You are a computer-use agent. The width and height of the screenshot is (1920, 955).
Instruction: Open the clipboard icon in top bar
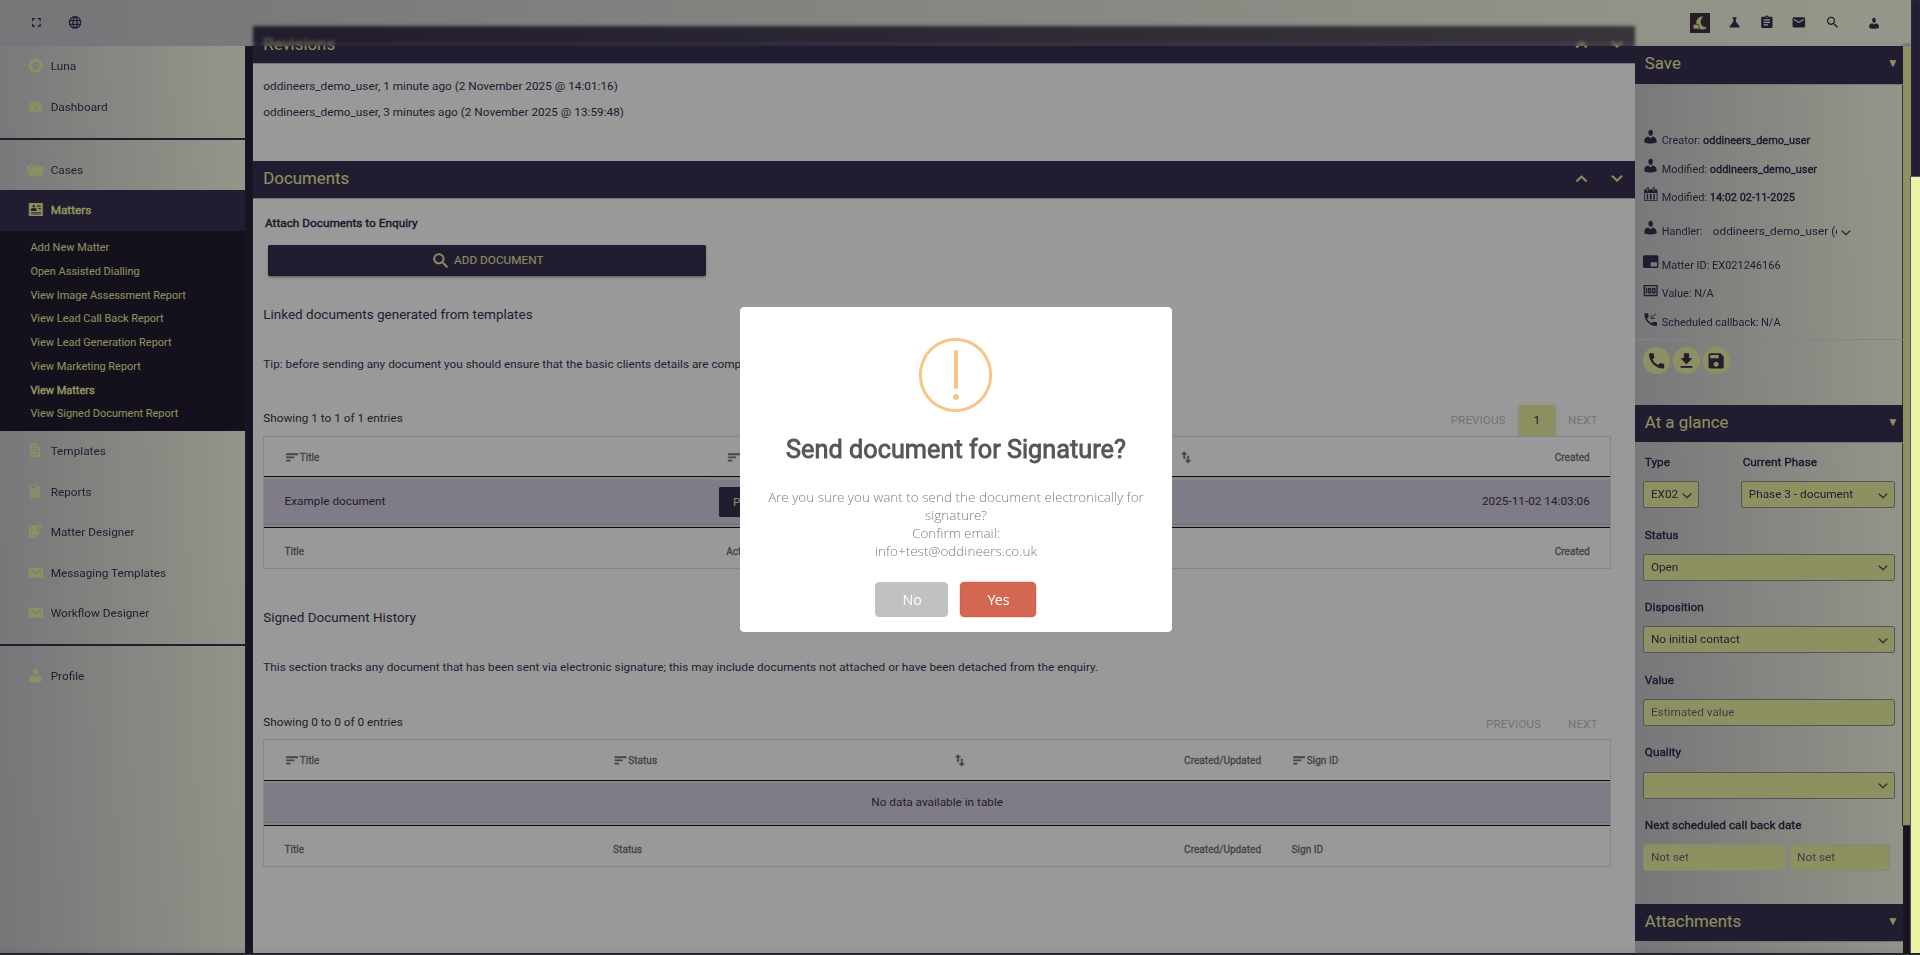coord(1766,22)
